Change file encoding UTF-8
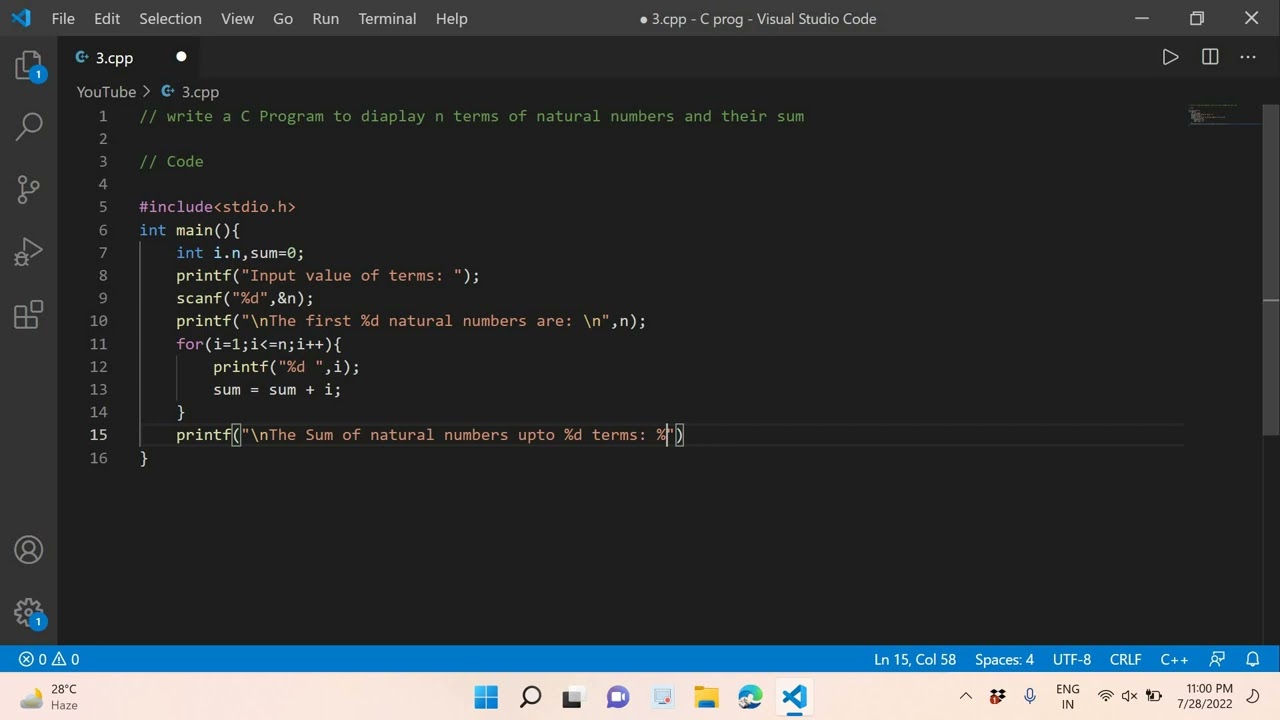Screen dimensions: 1280x720 click(1072, 659)
